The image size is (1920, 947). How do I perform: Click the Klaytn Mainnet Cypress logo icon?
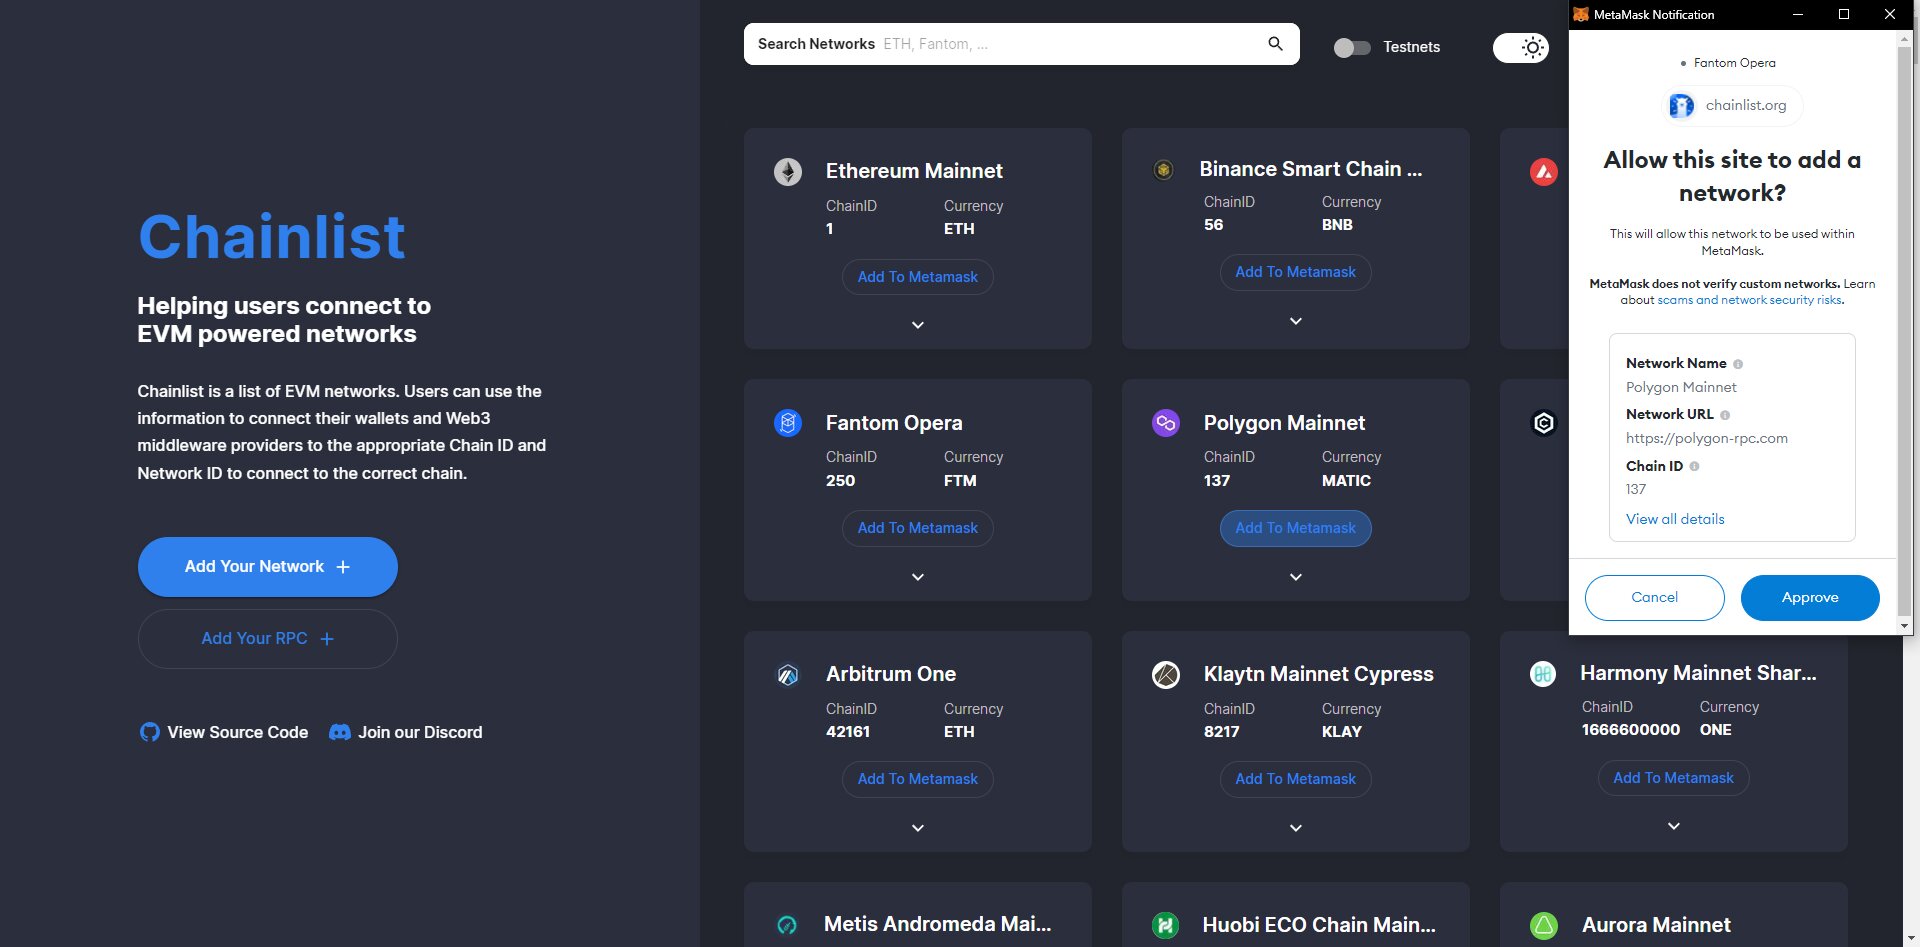(x=1166, y=675)
